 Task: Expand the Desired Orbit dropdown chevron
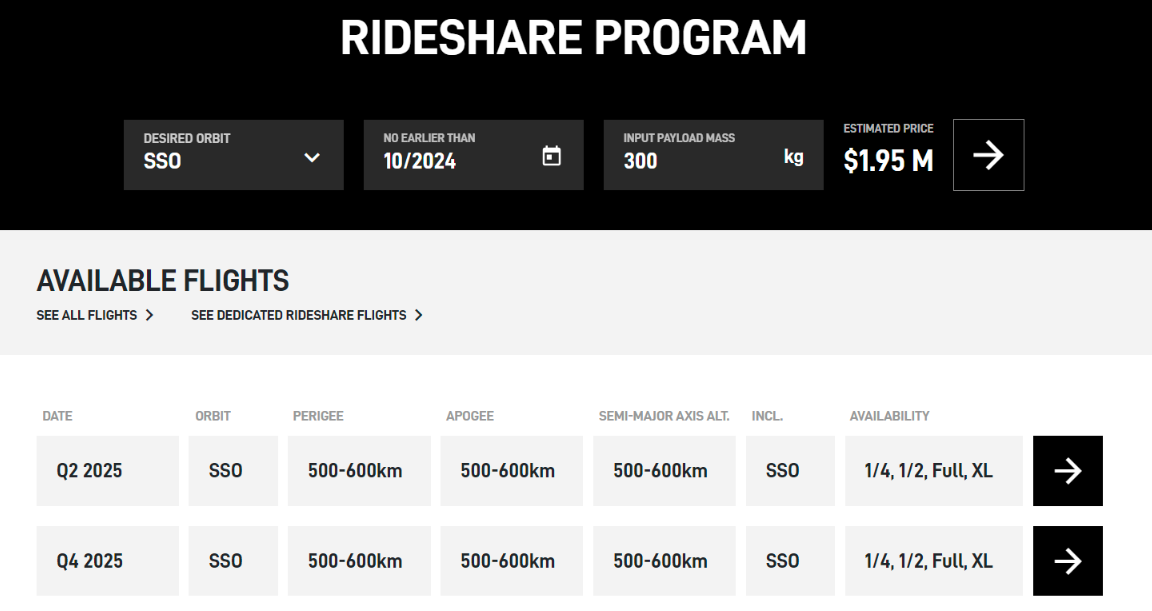coord(312,157)
